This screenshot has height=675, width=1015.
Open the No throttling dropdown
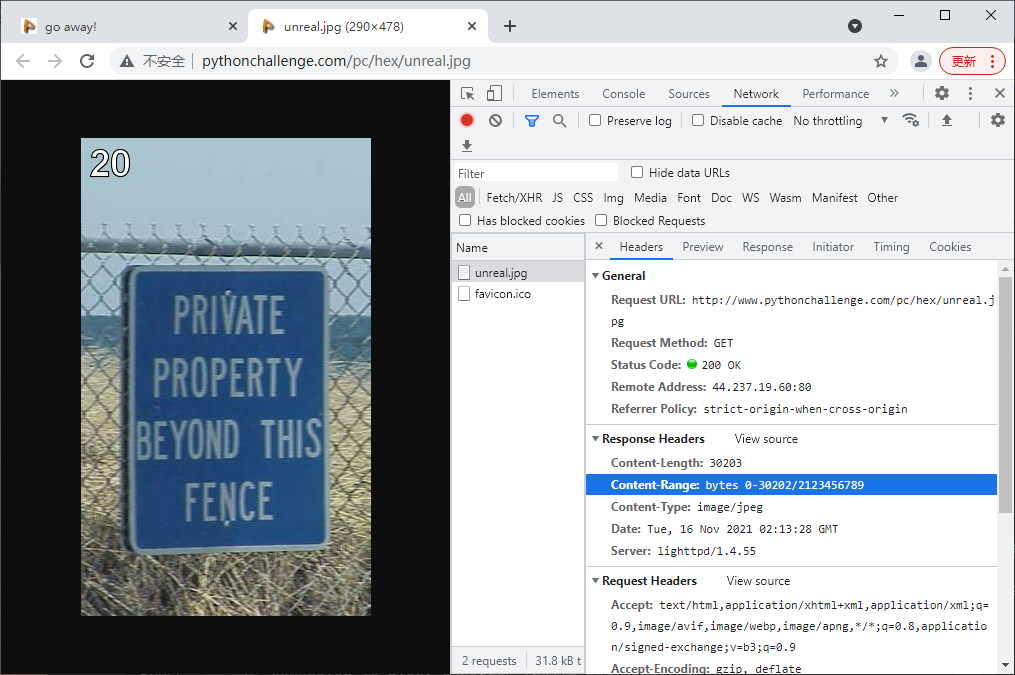840,120
